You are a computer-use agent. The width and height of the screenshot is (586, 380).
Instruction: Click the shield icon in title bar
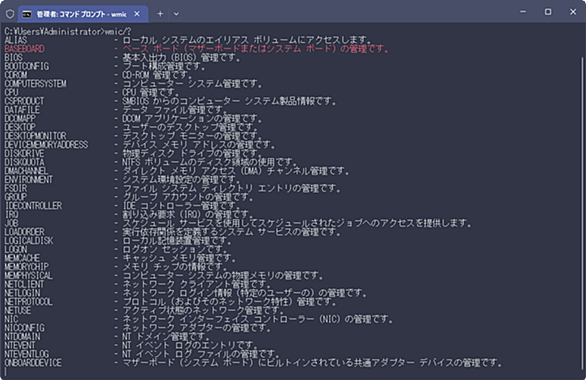click(x=10, y=14)
